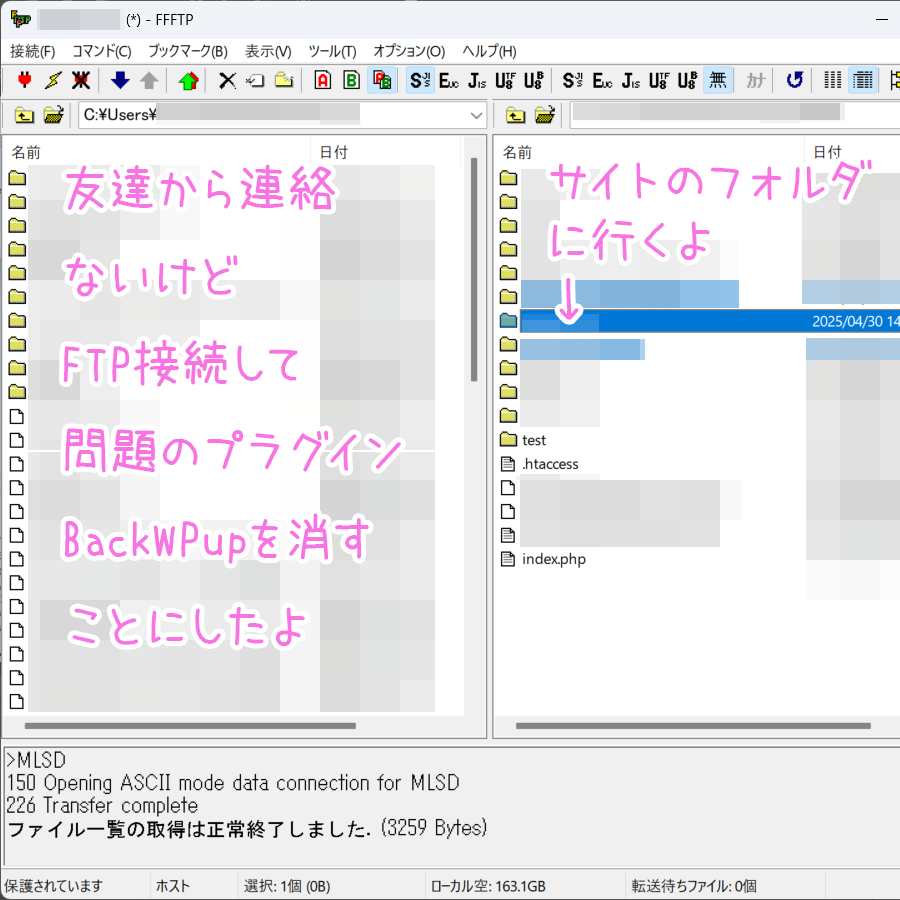Open the ブックマーク(B) menu
The image size is (900, 900).
(x=188, y=52)
